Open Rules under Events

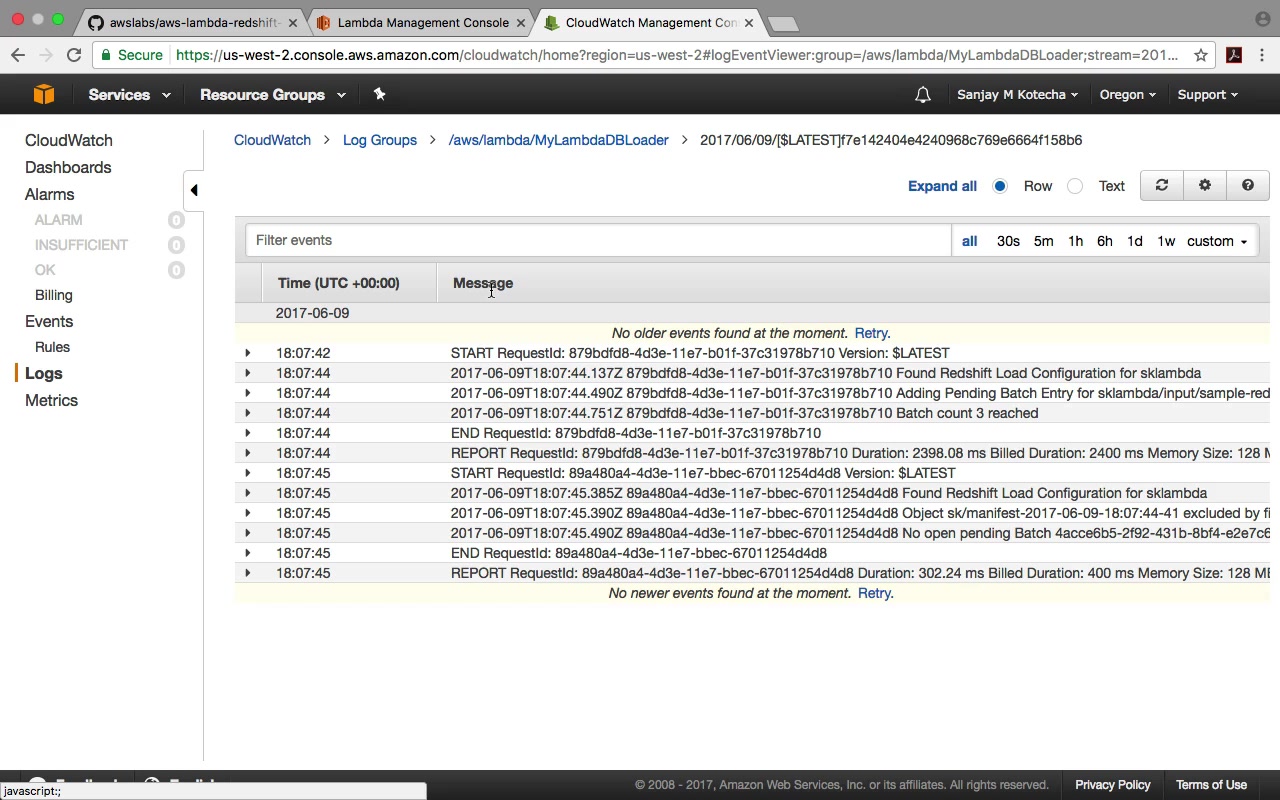pyautogui.click(x=52, y=347)
